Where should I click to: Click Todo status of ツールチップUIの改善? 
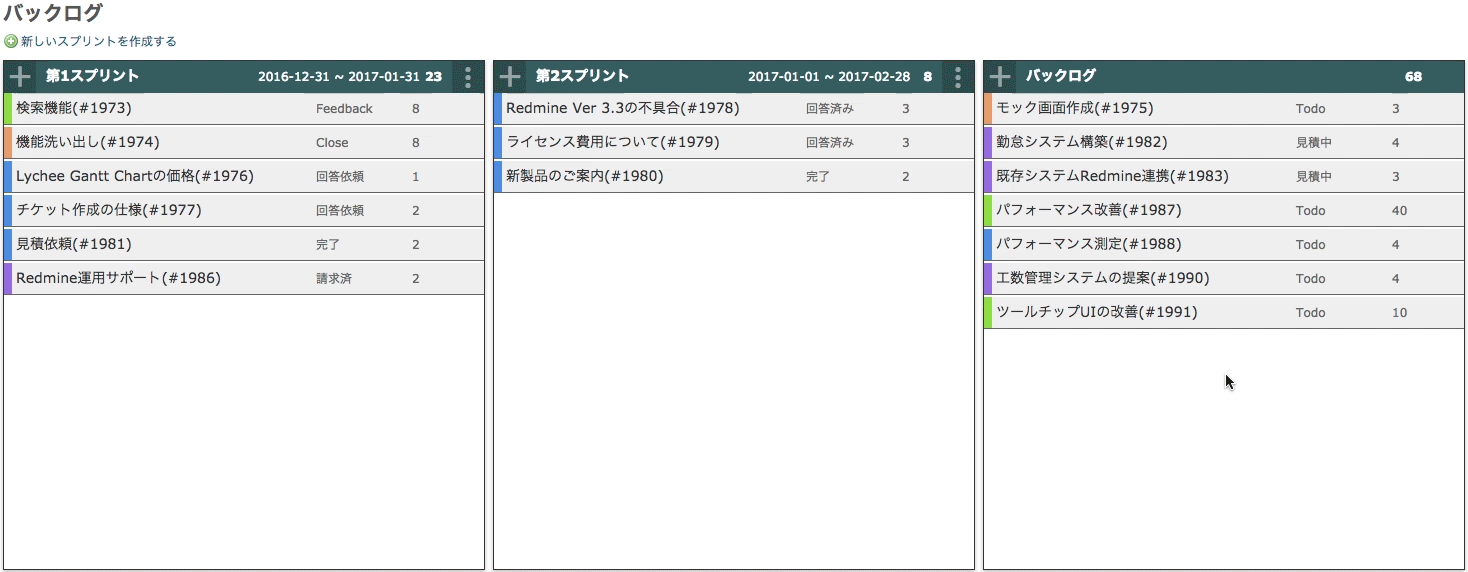click(1310, 313)
